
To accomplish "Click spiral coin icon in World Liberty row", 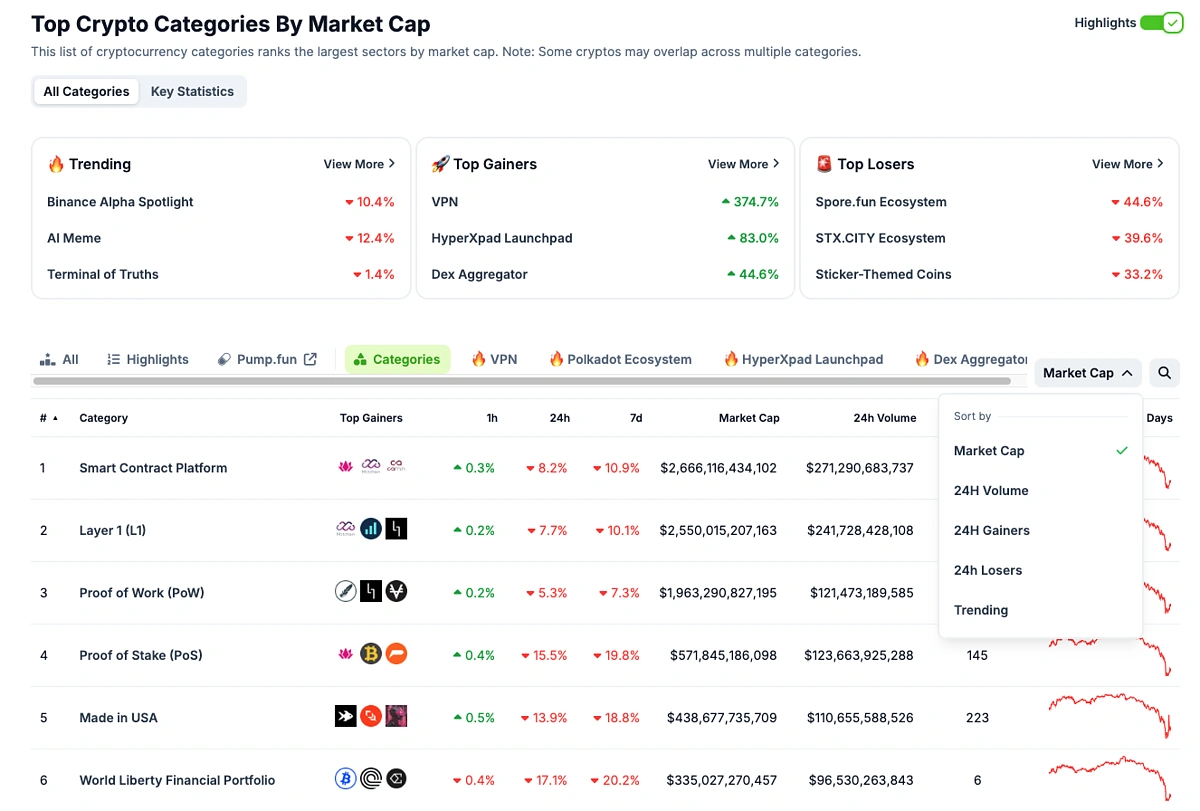I will [371, 779].
